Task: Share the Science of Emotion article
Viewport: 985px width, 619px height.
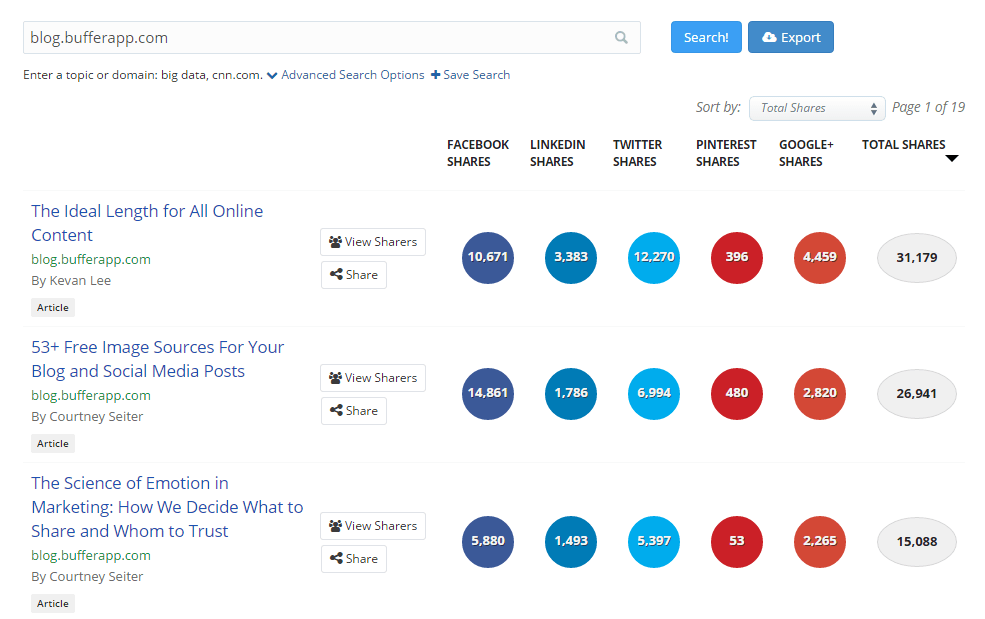Action: click(x=354, y=559)
